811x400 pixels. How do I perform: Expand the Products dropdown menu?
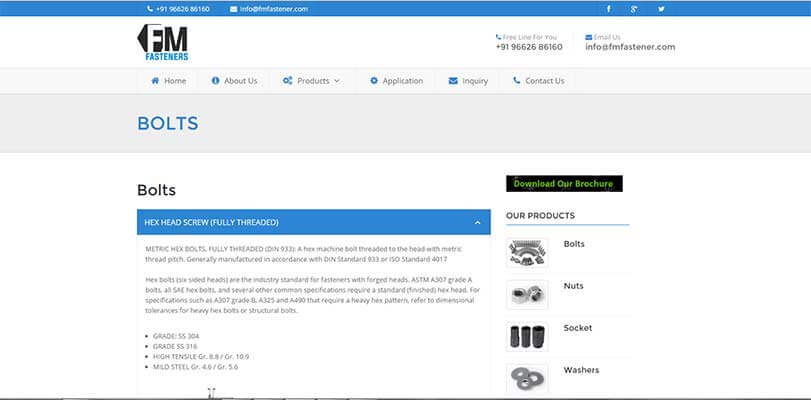click(x=311, y=81)
